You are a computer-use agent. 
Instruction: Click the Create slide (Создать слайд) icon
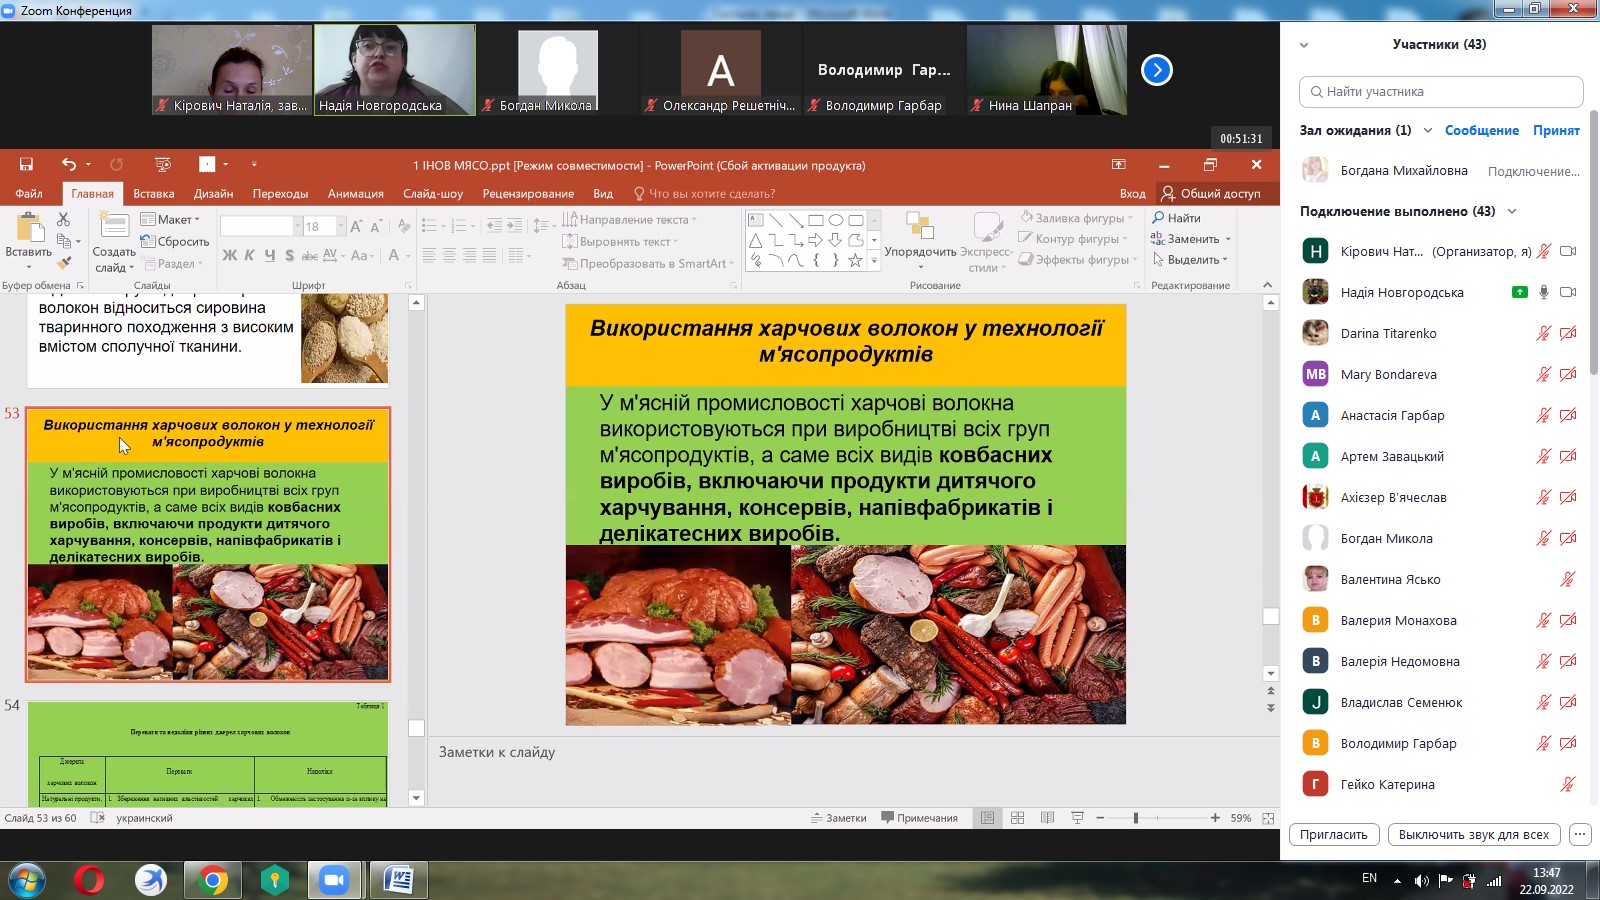(114, 232)
